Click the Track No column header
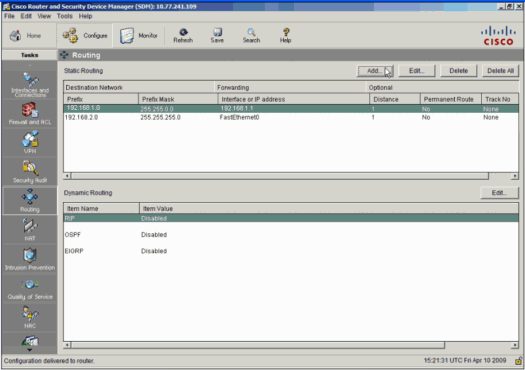This screenshot has height=370, width=525. click(500, 99)
